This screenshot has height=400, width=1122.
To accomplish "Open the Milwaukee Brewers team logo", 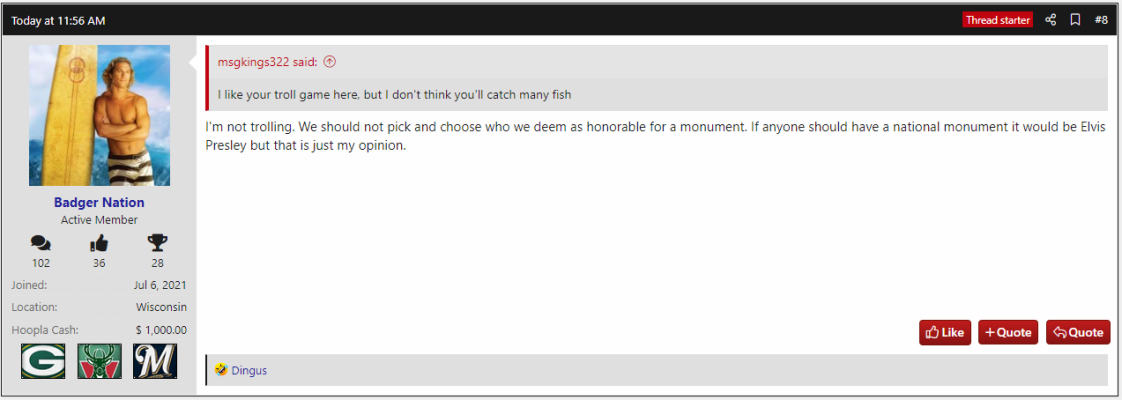I will click(155, 361).
